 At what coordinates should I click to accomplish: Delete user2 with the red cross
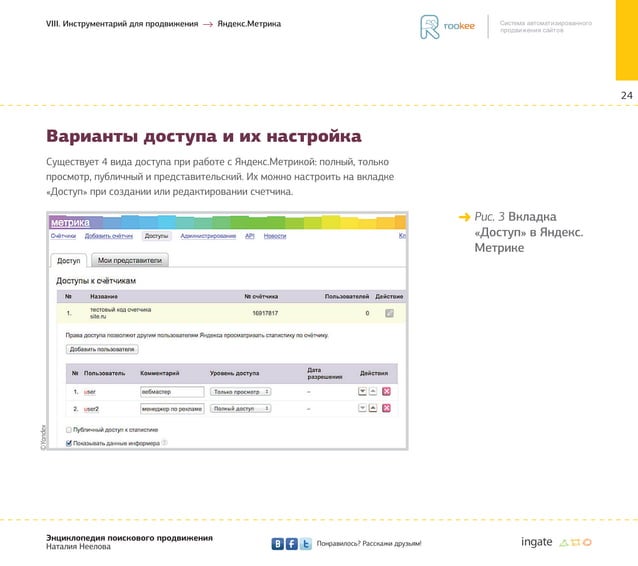[x=386, y=408]
